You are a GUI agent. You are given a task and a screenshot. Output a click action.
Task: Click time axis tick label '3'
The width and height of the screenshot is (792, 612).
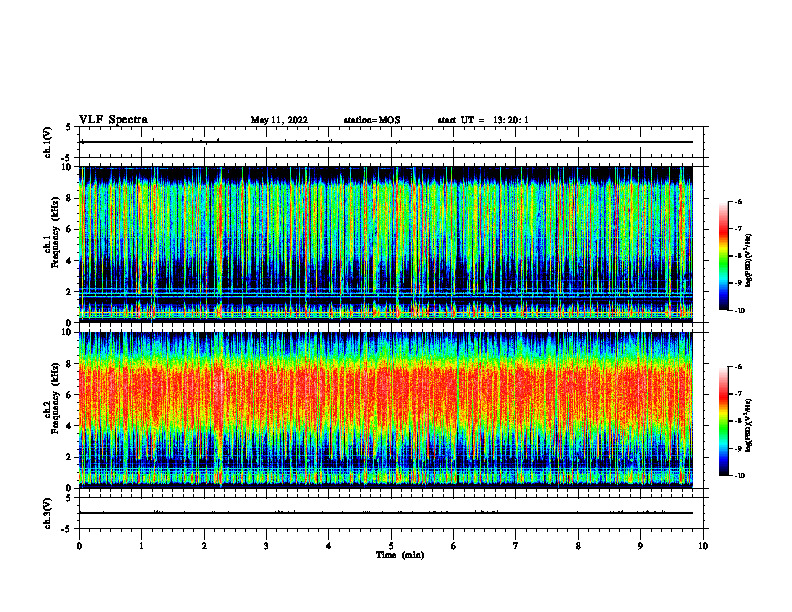(266, 546)
